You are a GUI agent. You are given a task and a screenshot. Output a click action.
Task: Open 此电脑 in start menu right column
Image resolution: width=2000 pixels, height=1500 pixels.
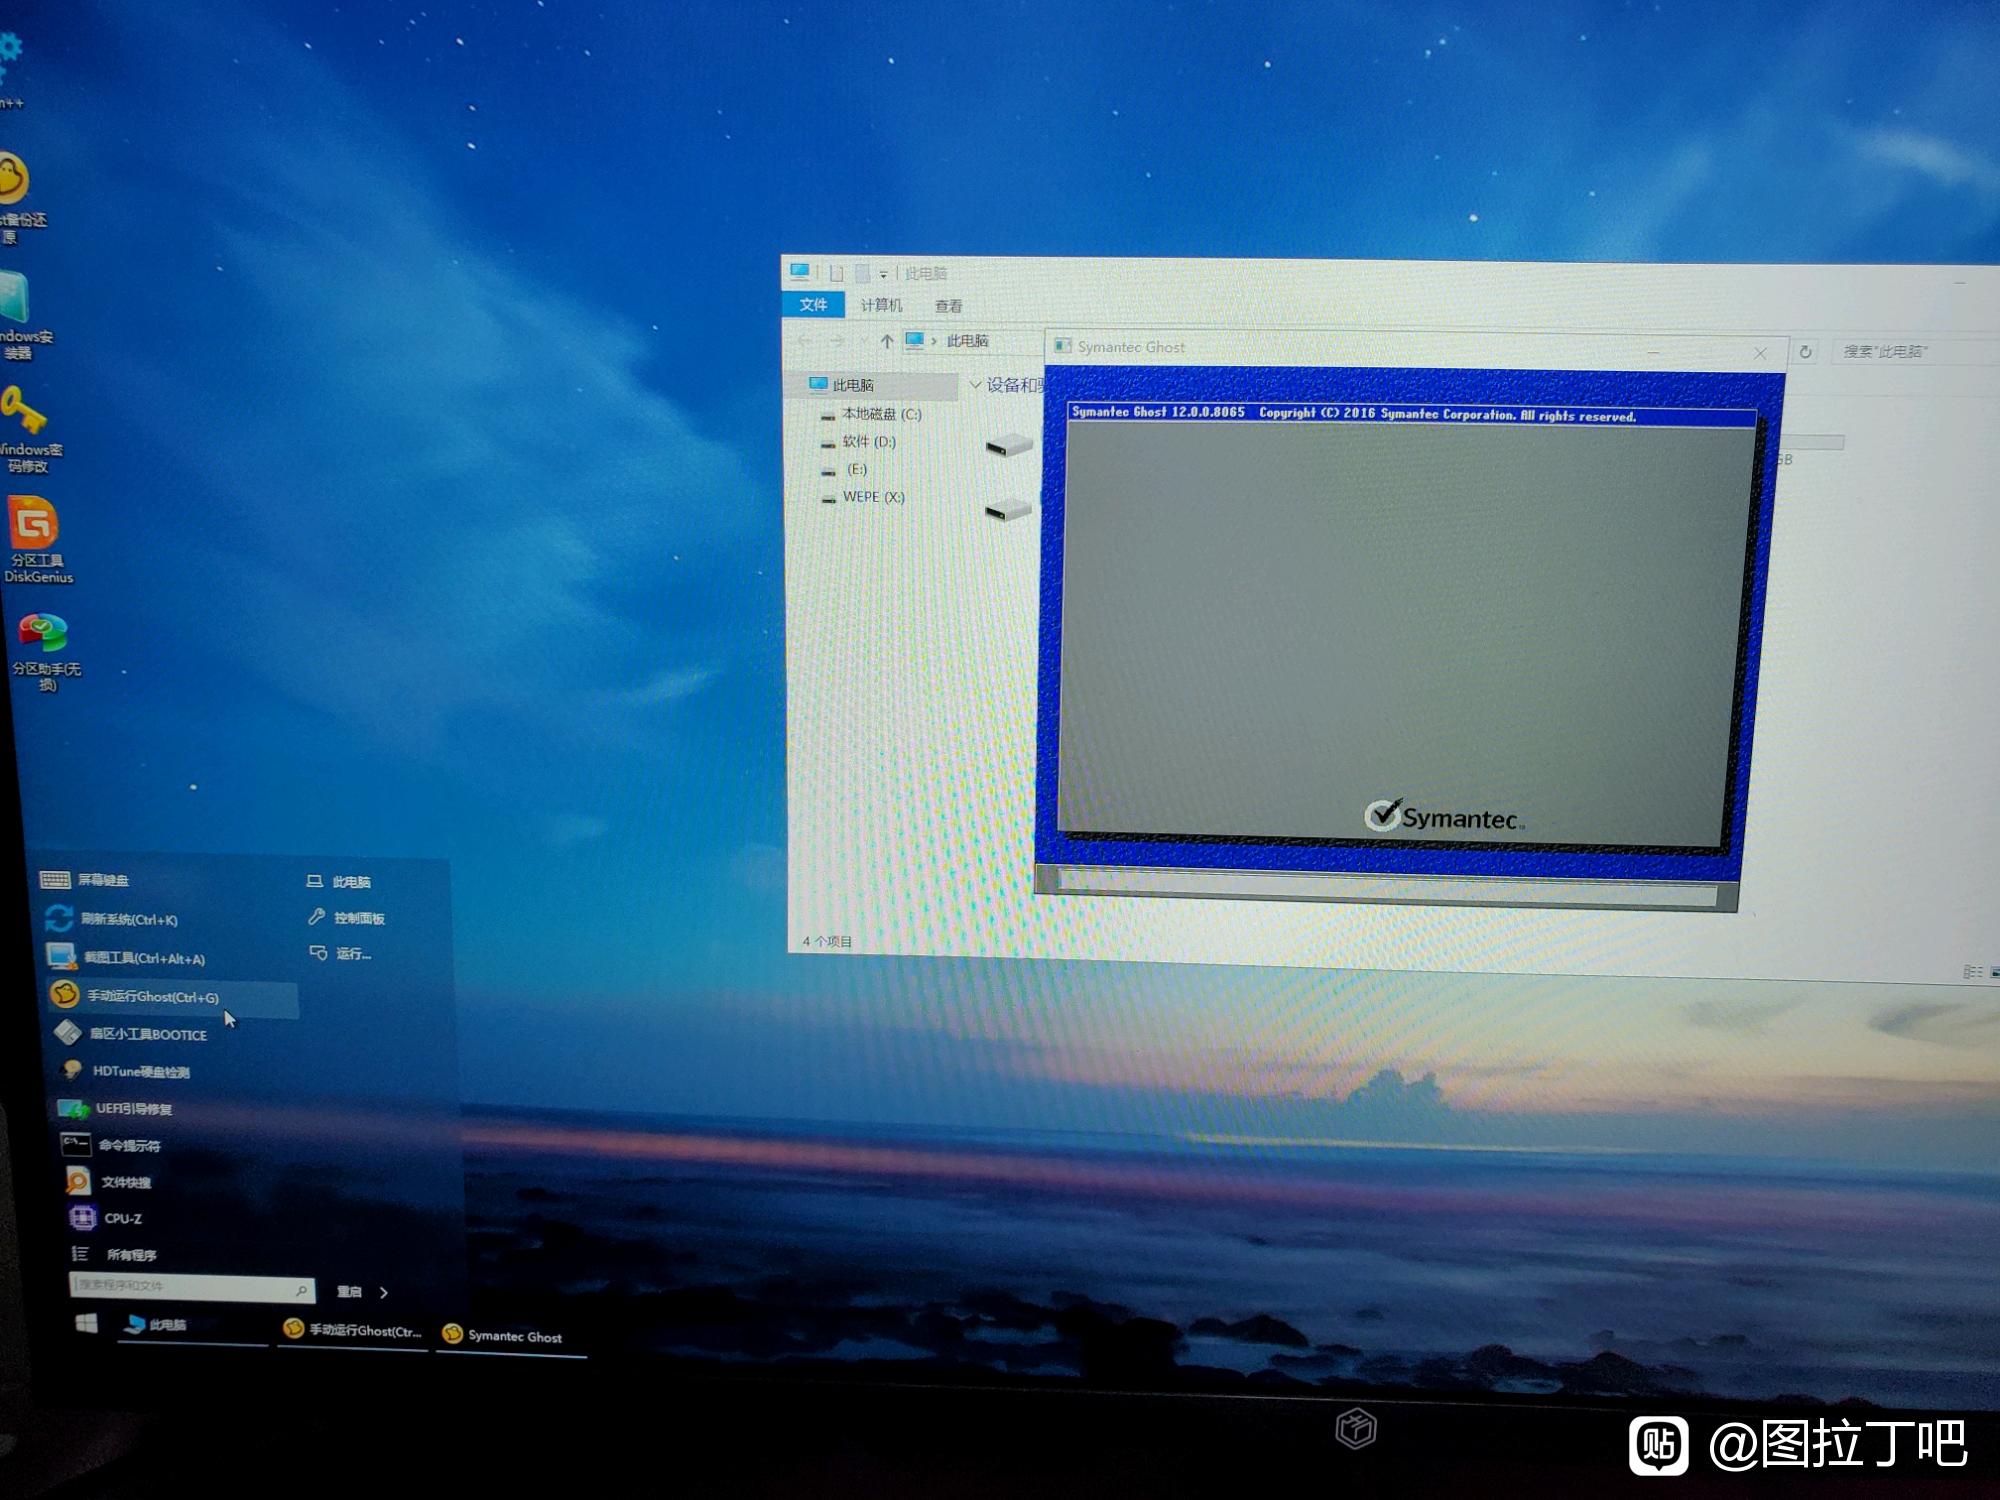point(339,882)
